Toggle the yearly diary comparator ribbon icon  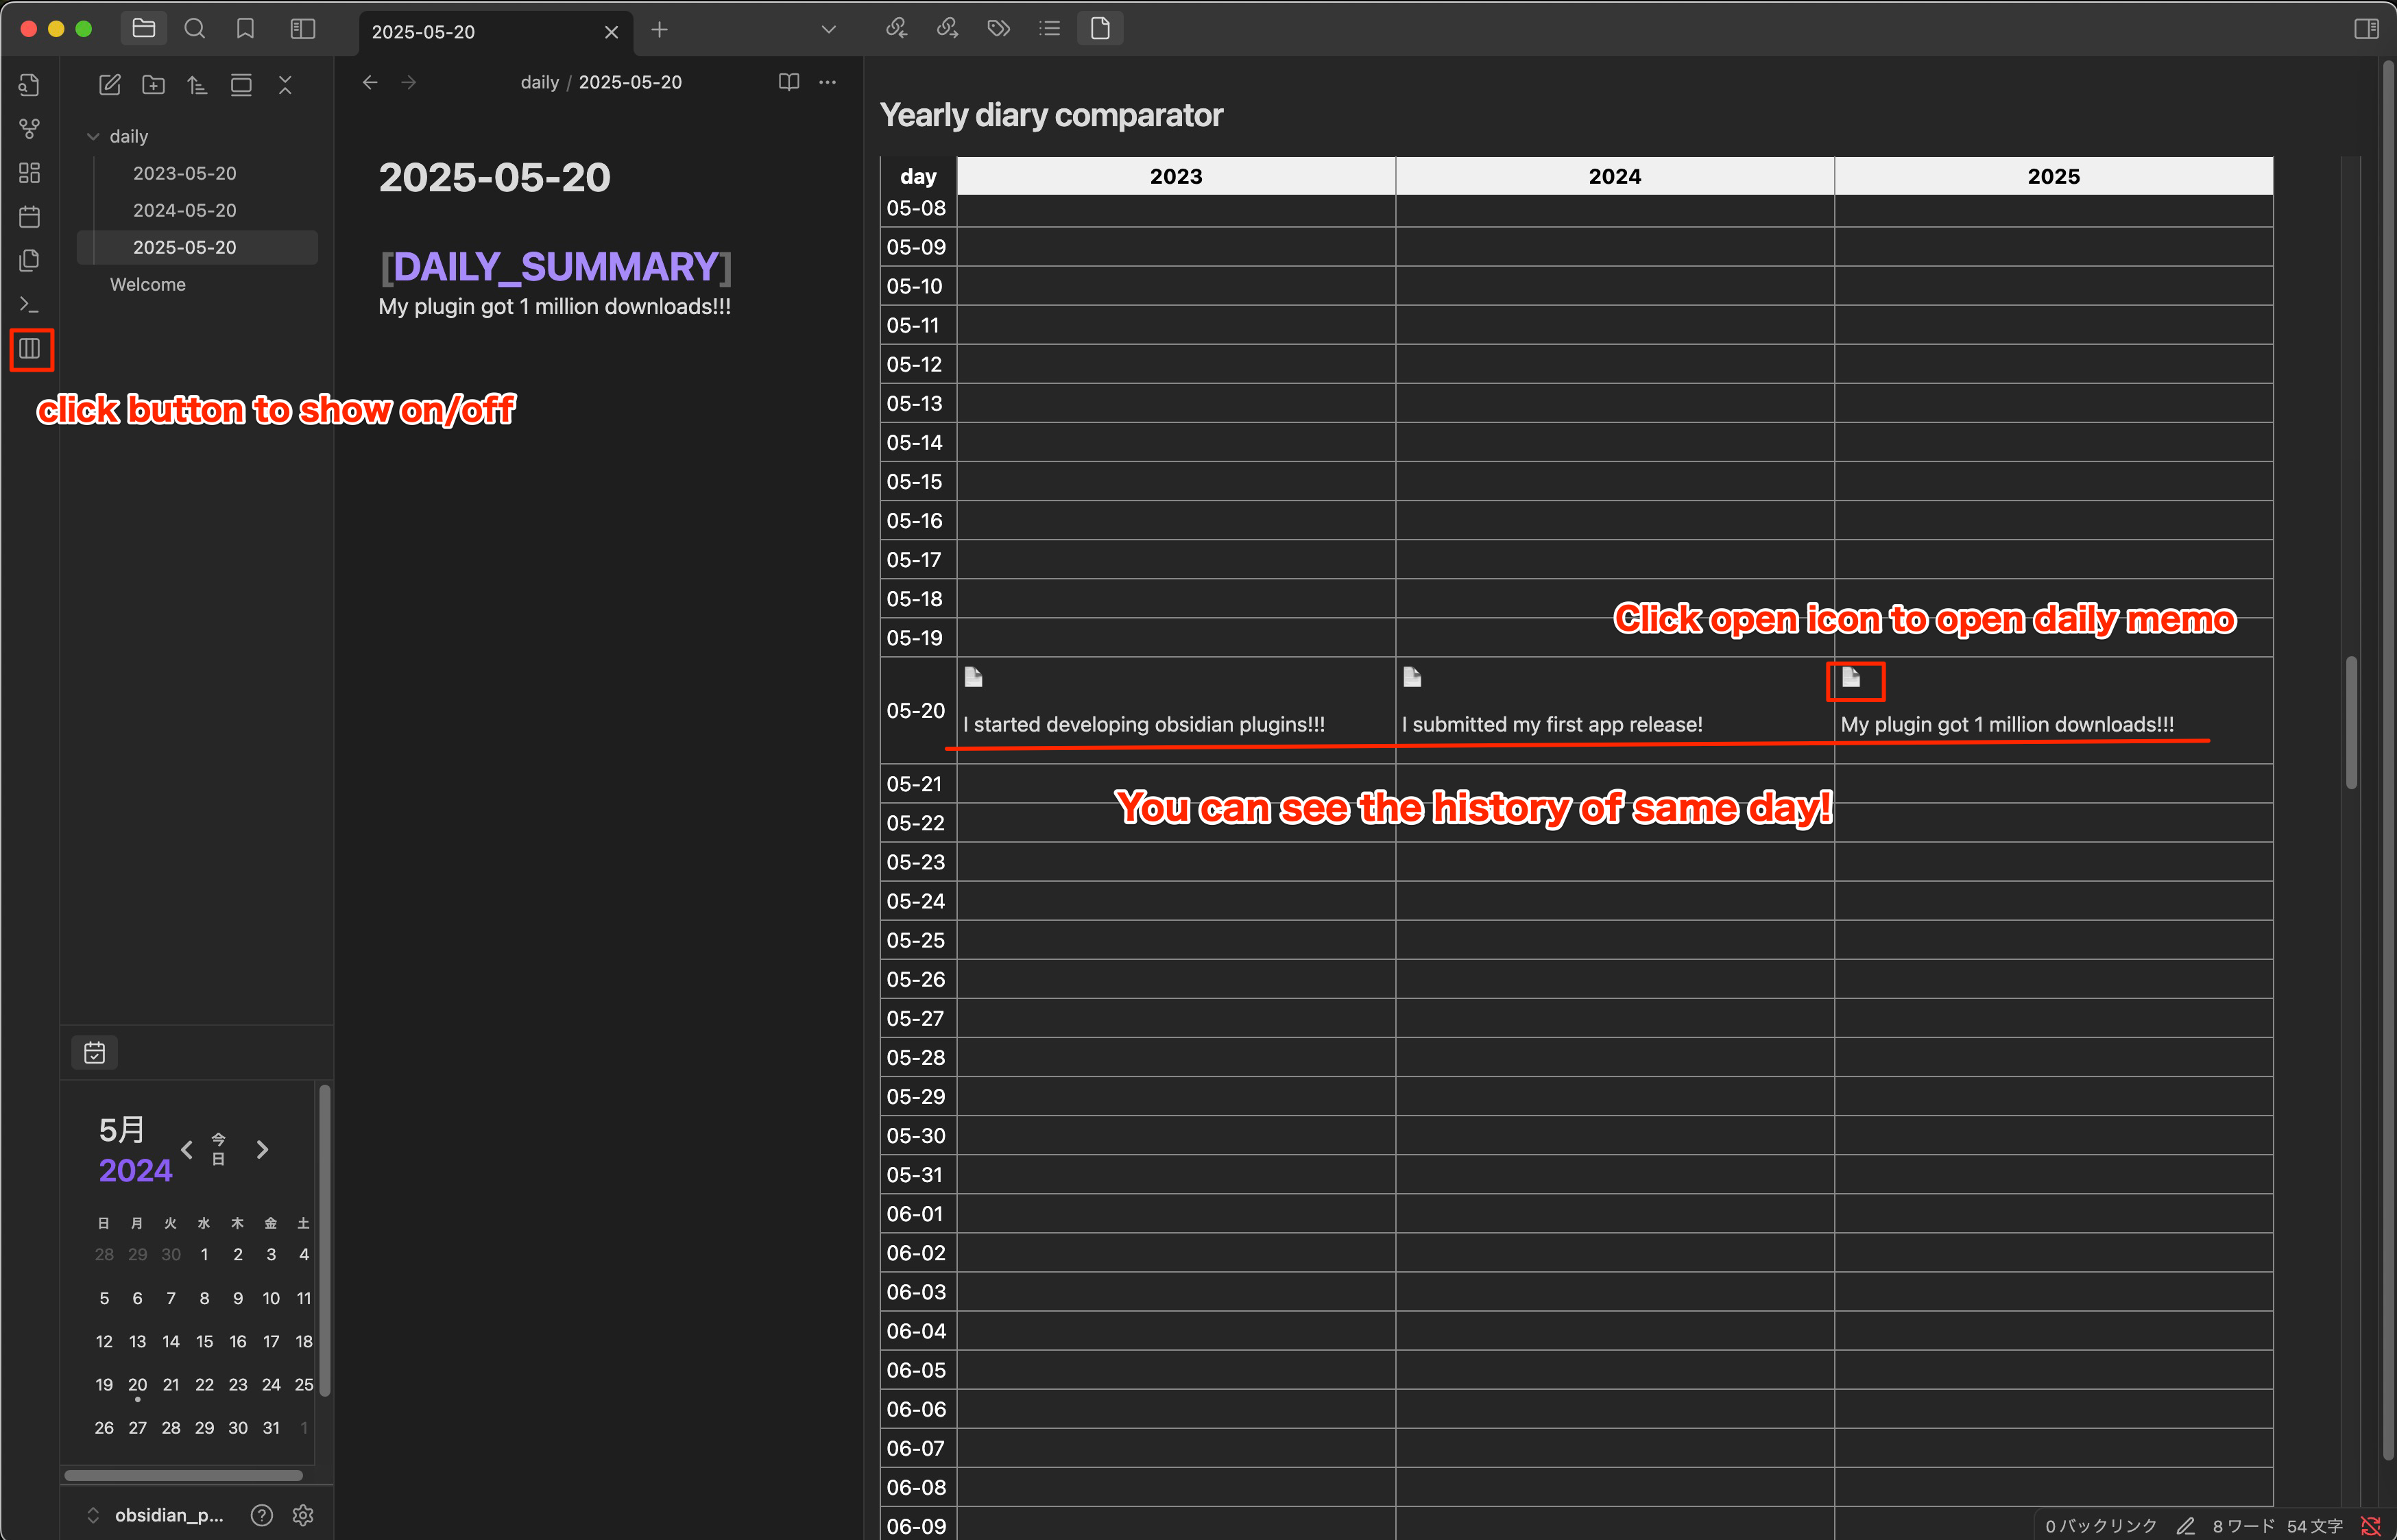pos(30,349)
